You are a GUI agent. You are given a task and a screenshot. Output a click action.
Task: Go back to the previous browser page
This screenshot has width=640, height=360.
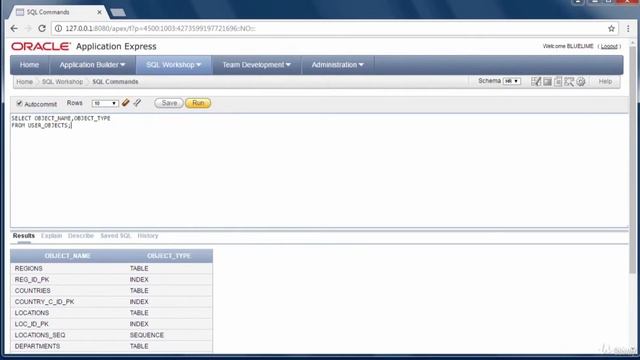(14, 29)
